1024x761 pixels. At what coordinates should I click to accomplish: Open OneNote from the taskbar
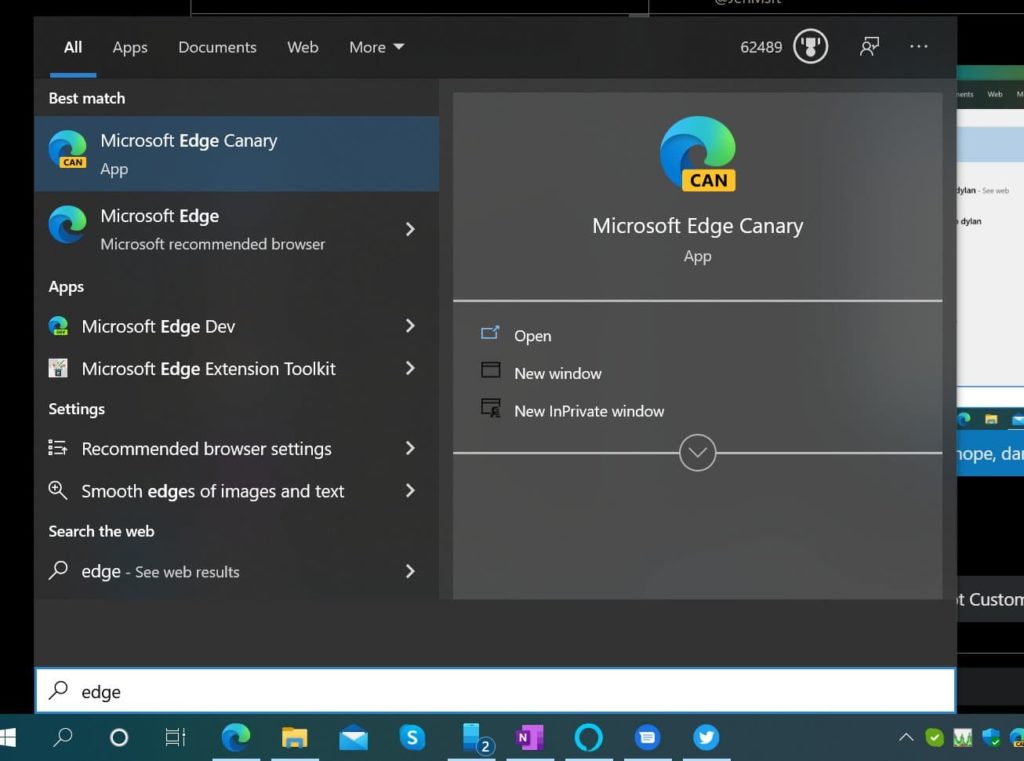coord(529,738)
